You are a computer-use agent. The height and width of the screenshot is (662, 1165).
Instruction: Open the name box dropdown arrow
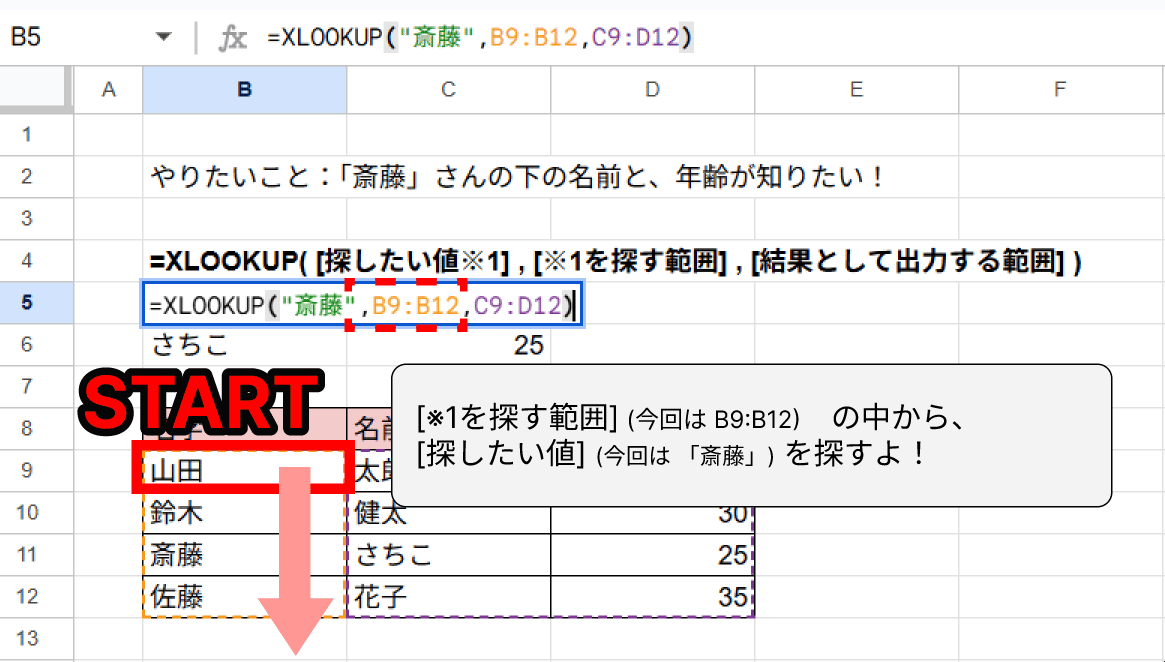[164, 38]
